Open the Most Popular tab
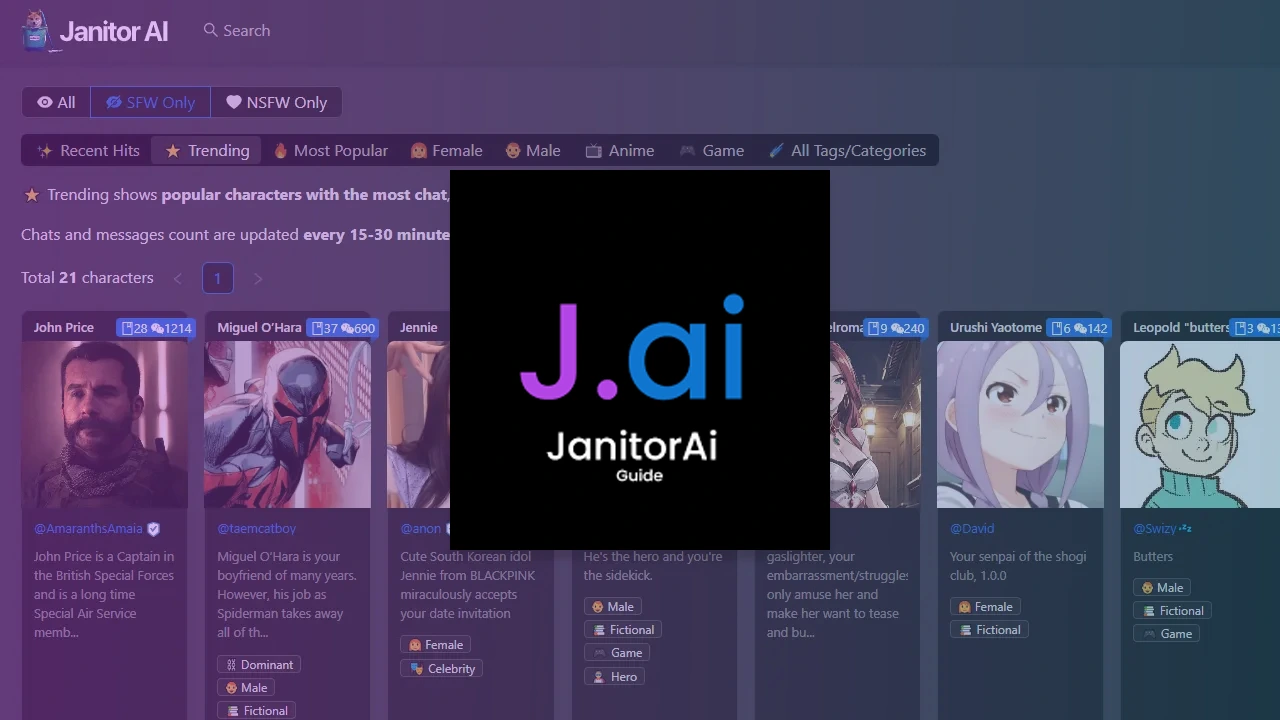 pos(330,151)
